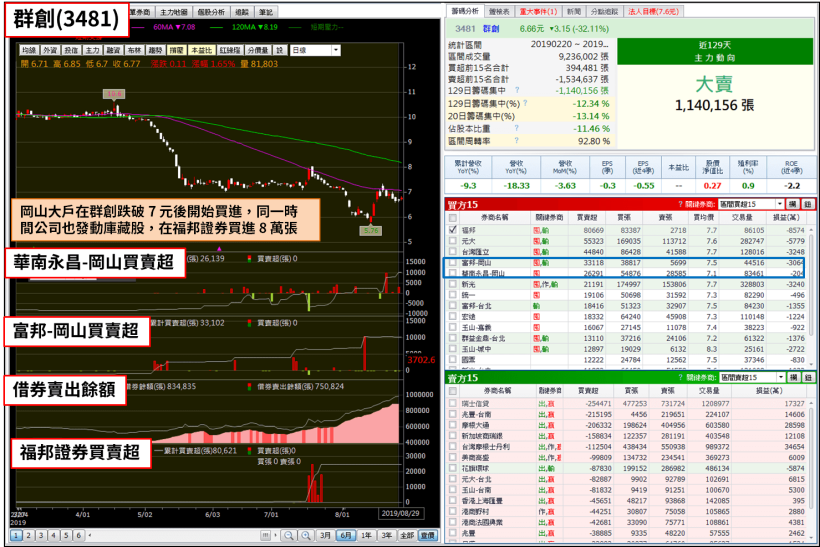The image size is (820, 547).
Task: Toggle the select-all checkbox in 買方15 header
Action: coord(453,218)
